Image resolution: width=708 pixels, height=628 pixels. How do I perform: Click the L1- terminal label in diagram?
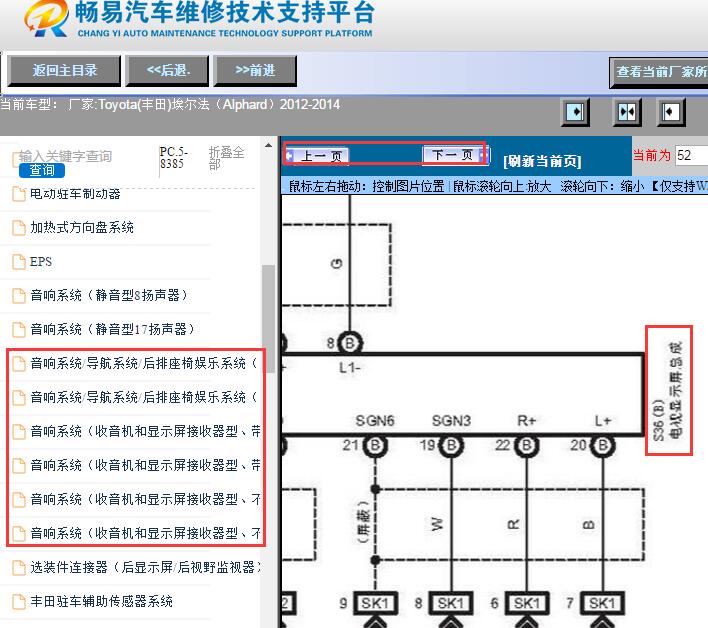(350, 368)
